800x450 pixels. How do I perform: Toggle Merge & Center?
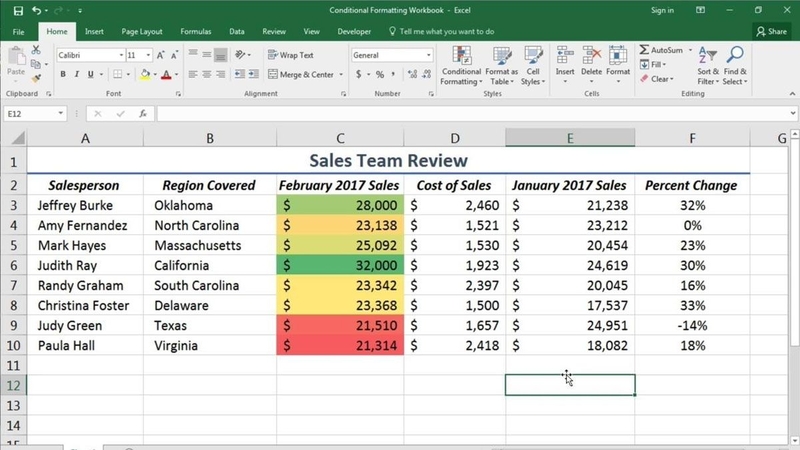point(301,74)
